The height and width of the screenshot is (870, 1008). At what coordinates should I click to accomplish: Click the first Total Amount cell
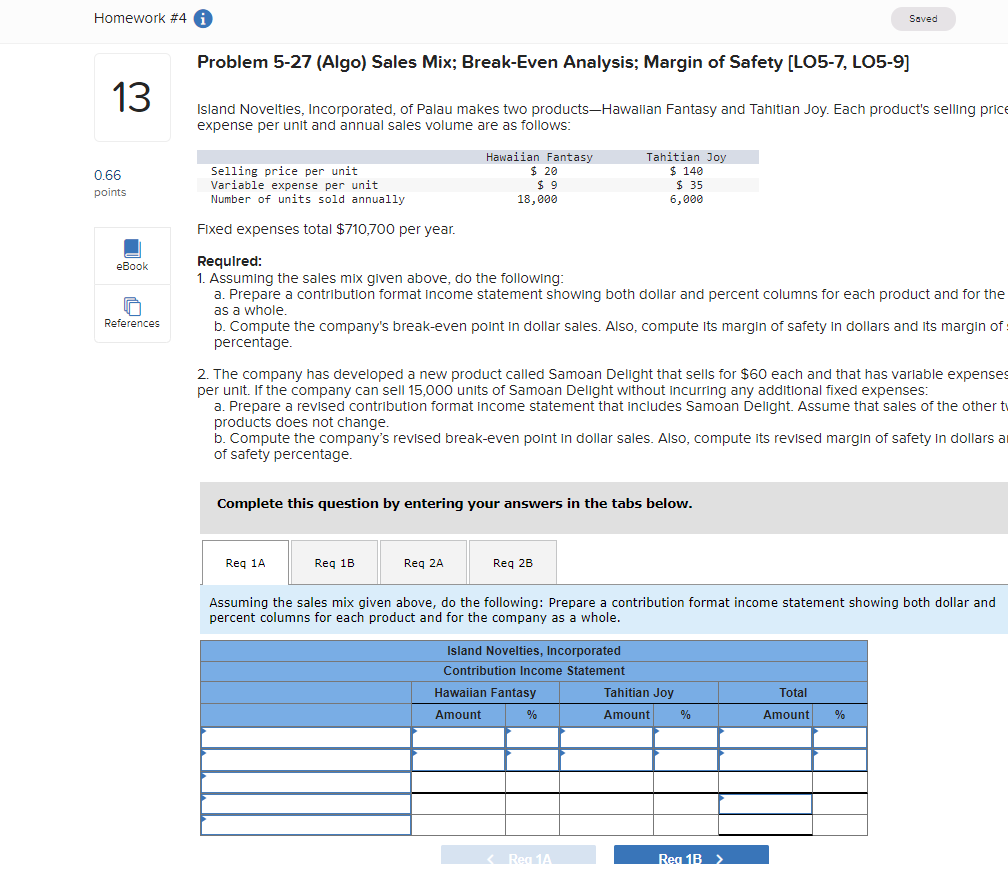(765, 737)
